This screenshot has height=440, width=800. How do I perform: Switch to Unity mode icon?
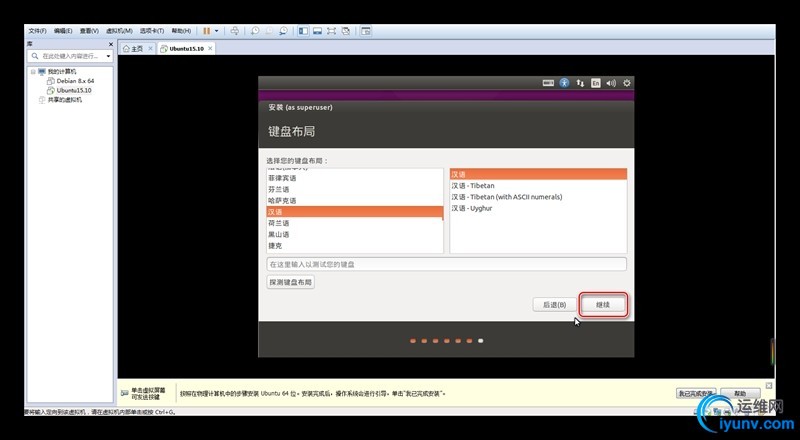346,31
